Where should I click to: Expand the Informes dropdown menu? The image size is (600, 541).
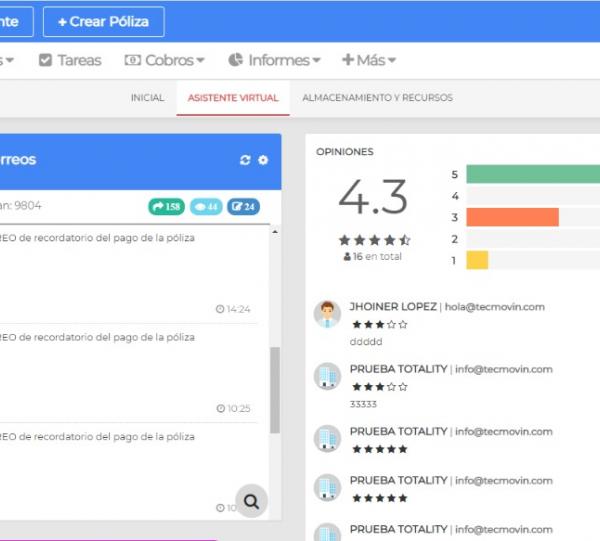click(x=274, y=60)
